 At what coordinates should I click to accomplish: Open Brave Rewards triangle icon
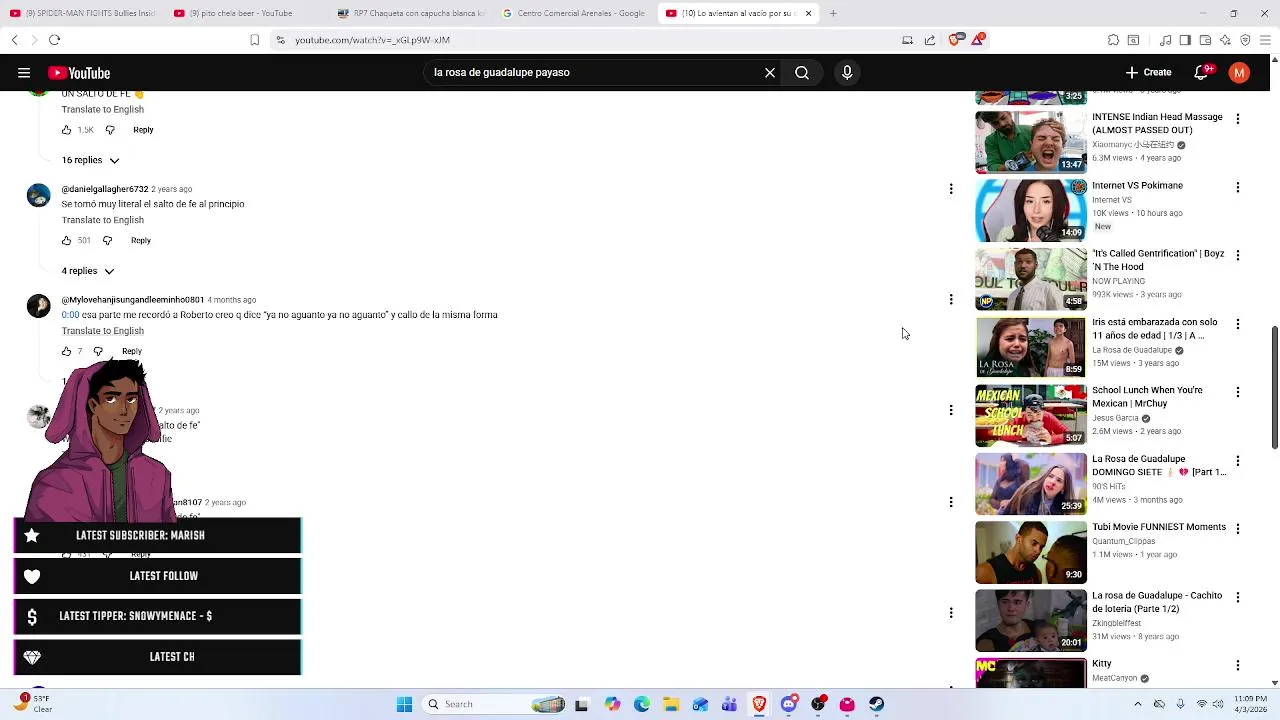click(978, 40)
